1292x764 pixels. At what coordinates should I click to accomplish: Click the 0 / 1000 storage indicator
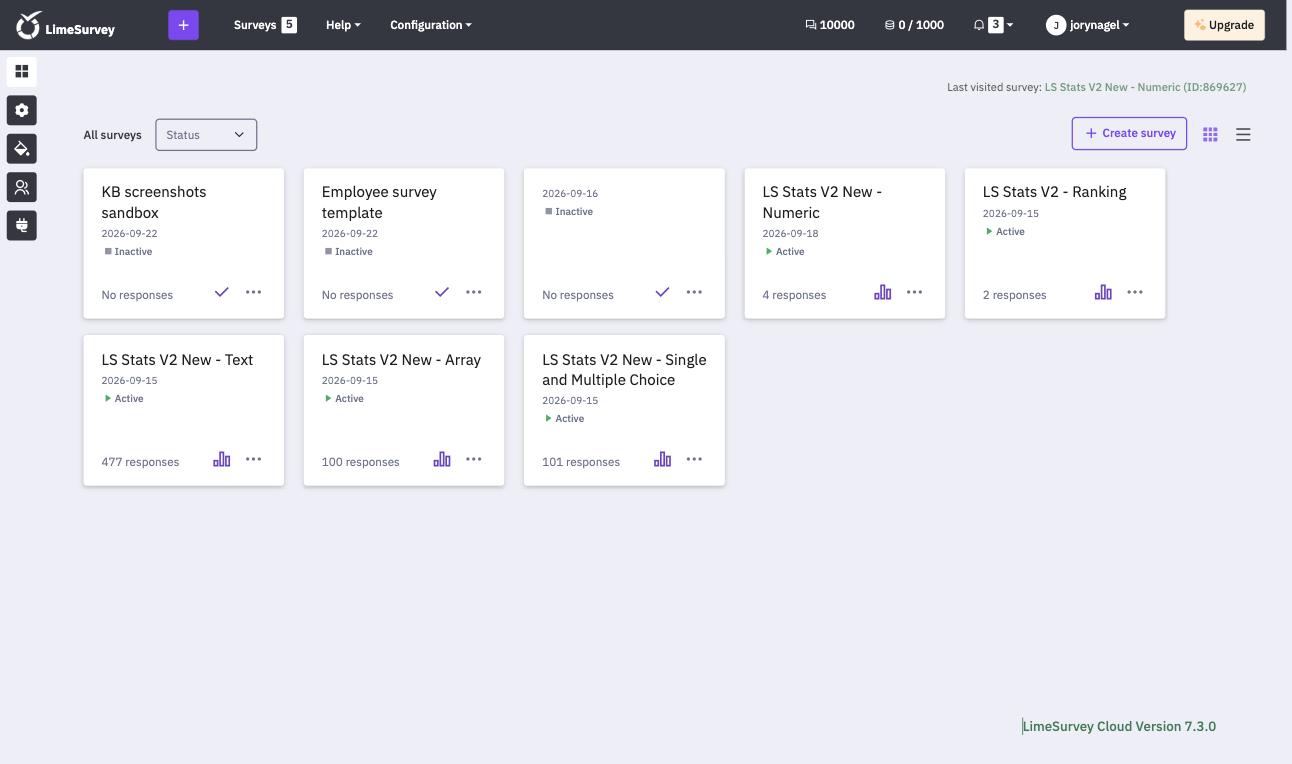[x=914, y=25]
